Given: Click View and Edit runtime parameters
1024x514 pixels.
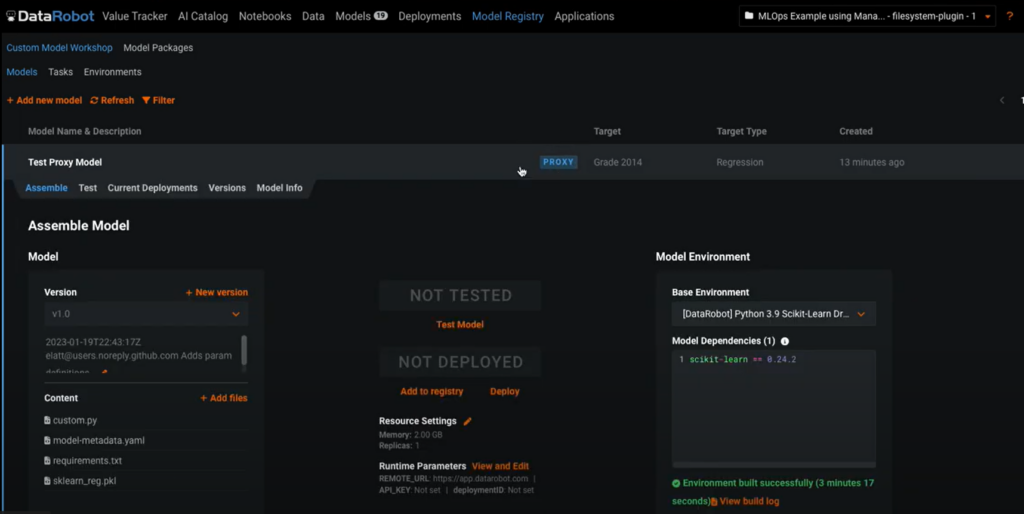Looking at the screenshot, I should coord(500,466).
